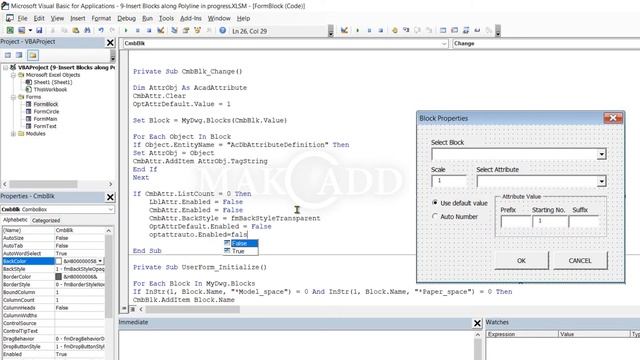Close the Project Explorer panel
Screen dimensions: 640x360
point(110,42)
